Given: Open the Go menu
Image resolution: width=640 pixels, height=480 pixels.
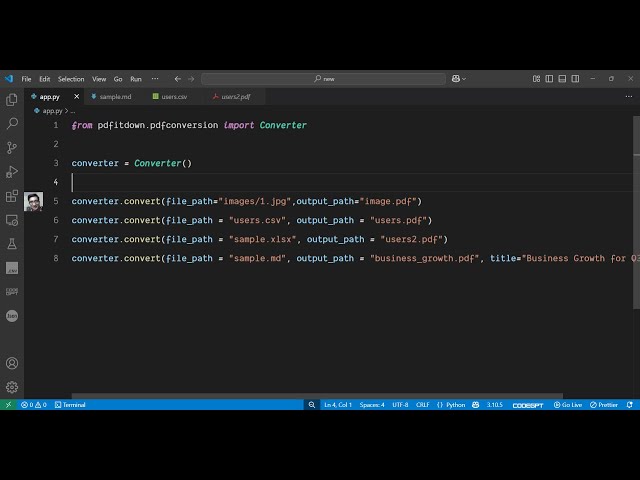Looking at the screenshot, I should [x=118, y=79].
